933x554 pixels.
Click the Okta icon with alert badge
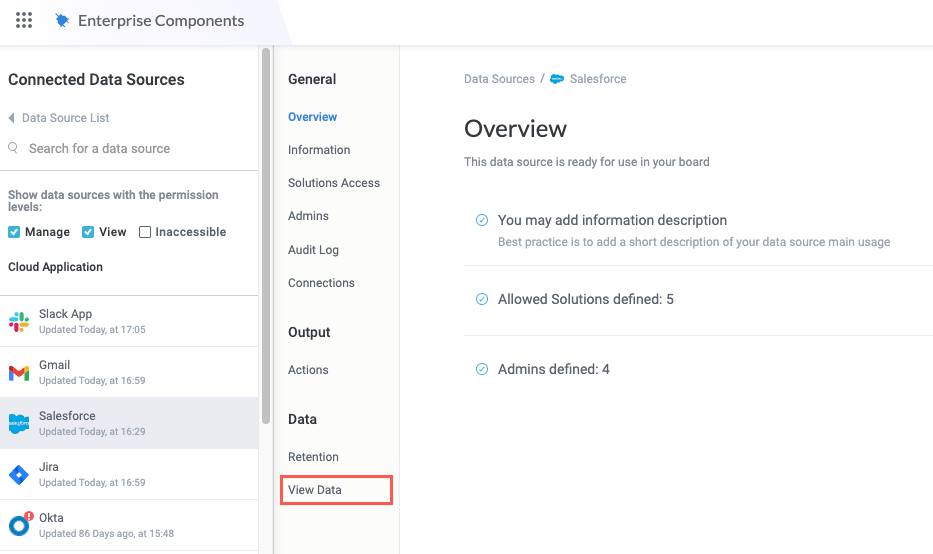pos(20,525)
